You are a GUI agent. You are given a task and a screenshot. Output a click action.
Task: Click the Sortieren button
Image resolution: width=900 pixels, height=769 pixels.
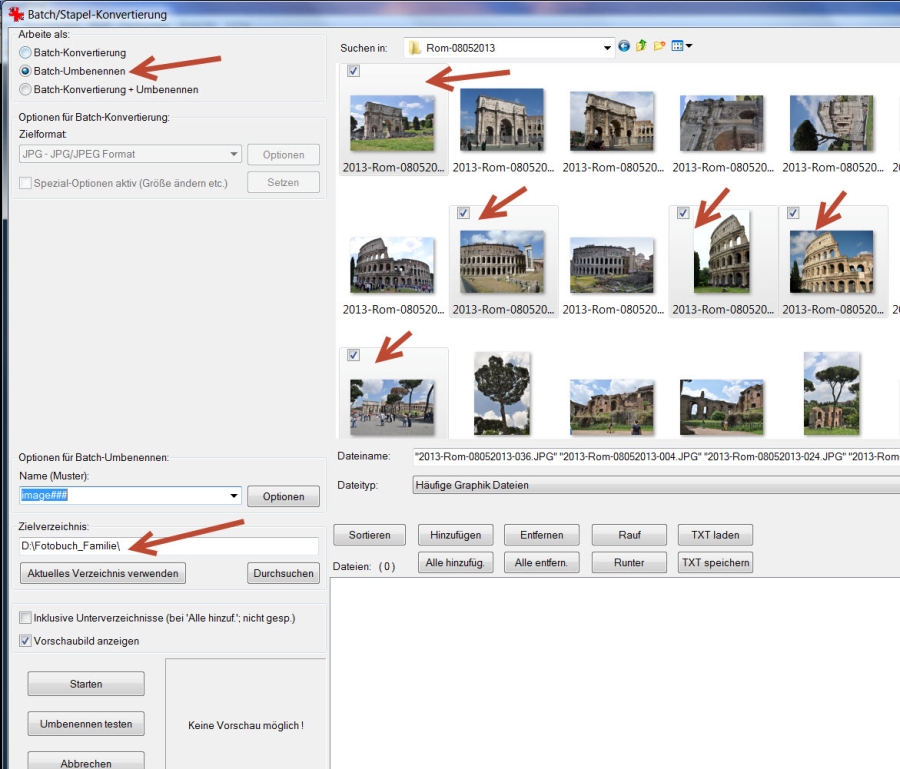[369, 535]
